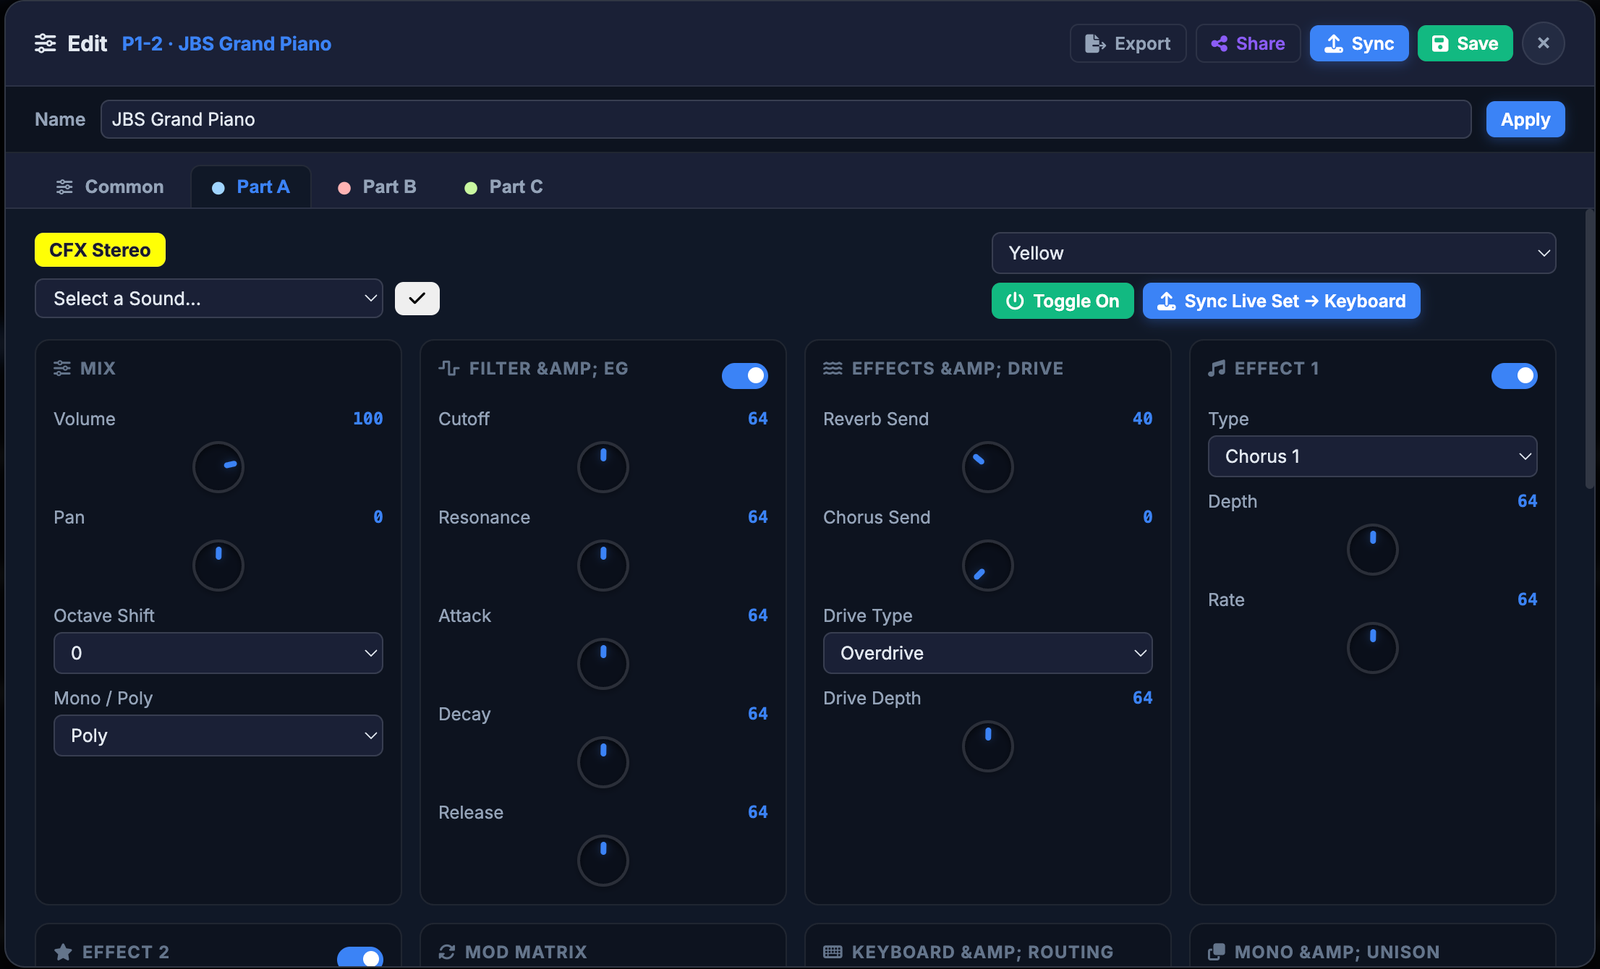
Task: Click the vertical scrollbar thumb at right
Action: [x=1590, y=349]
